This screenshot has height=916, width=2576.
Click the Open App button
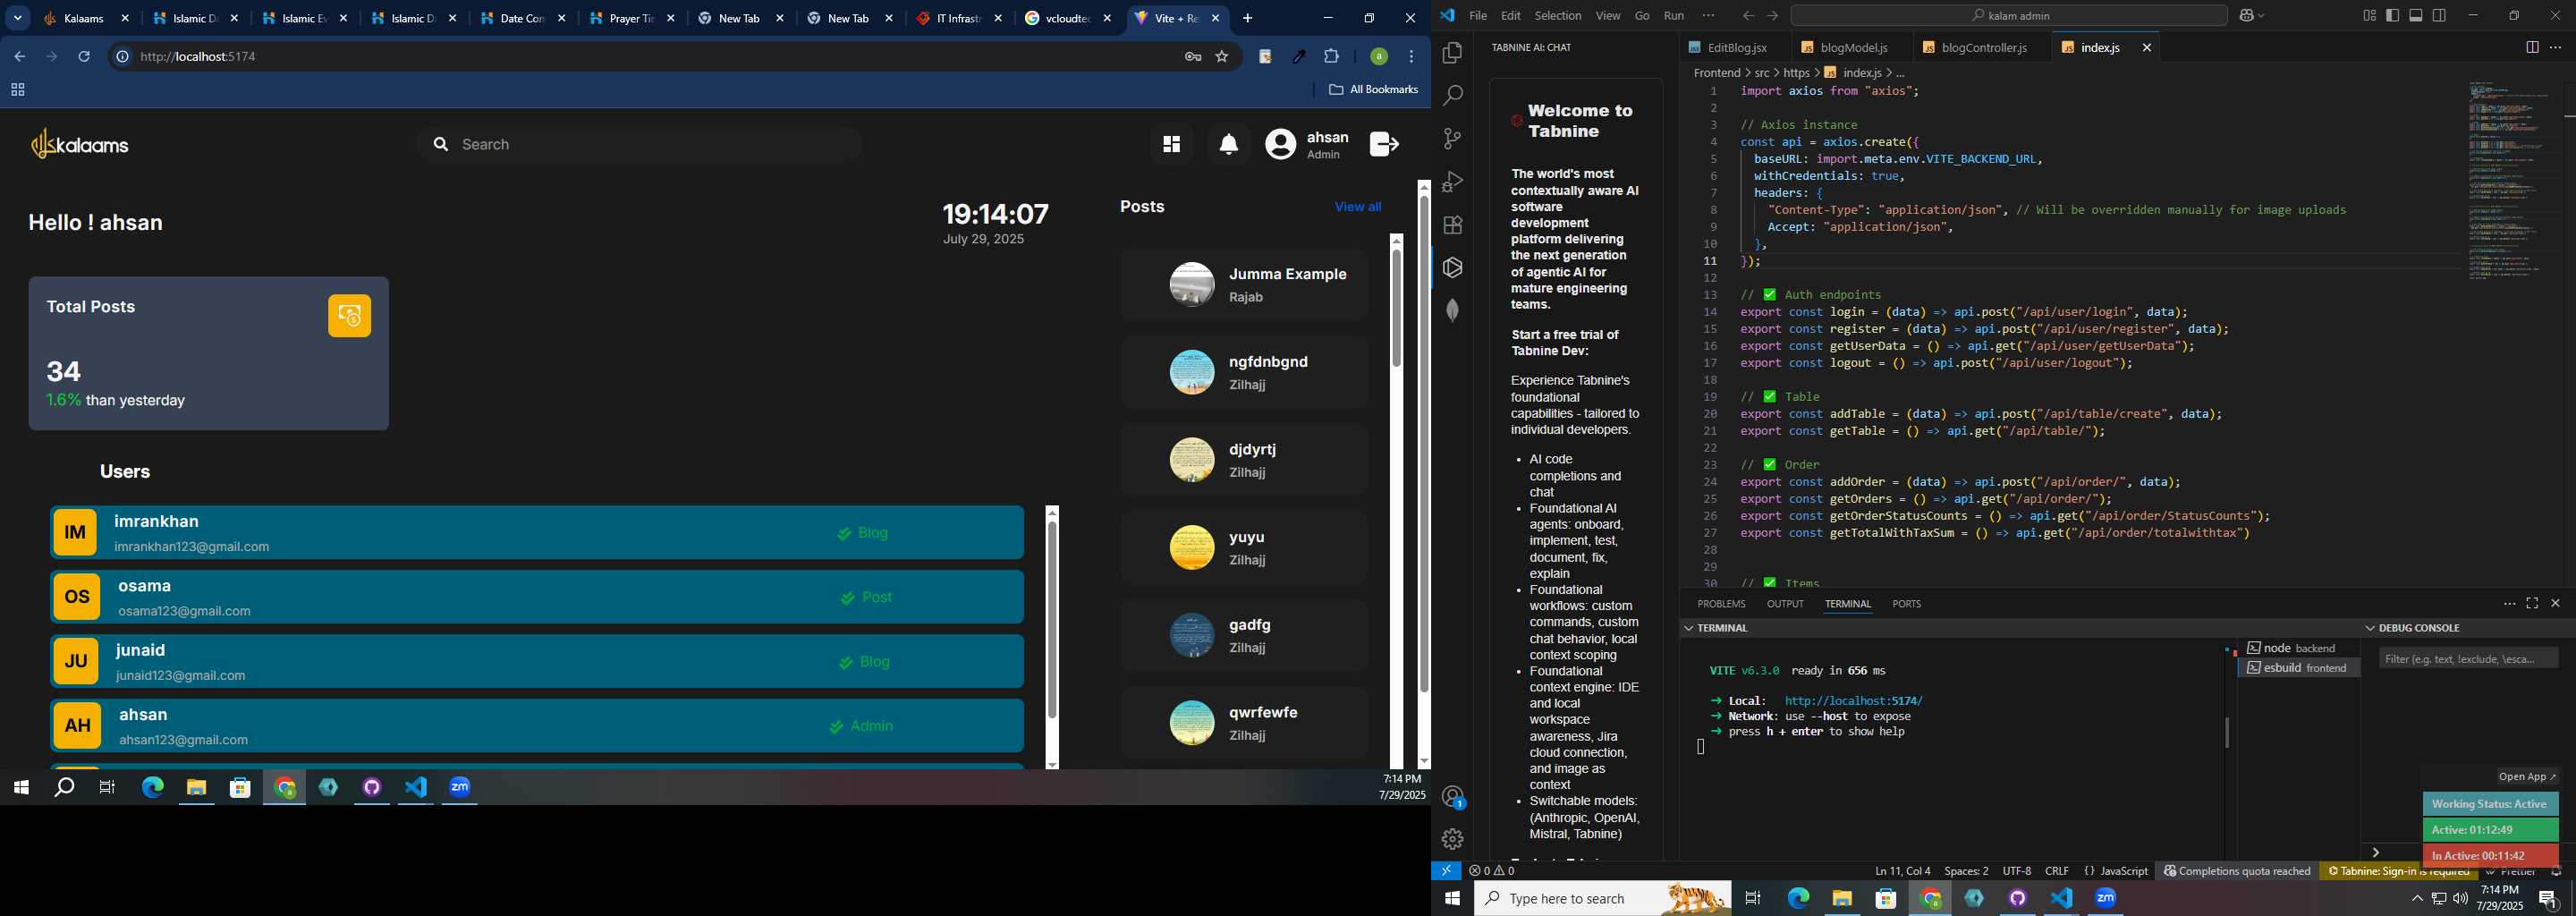click(x=2526, y=777)
